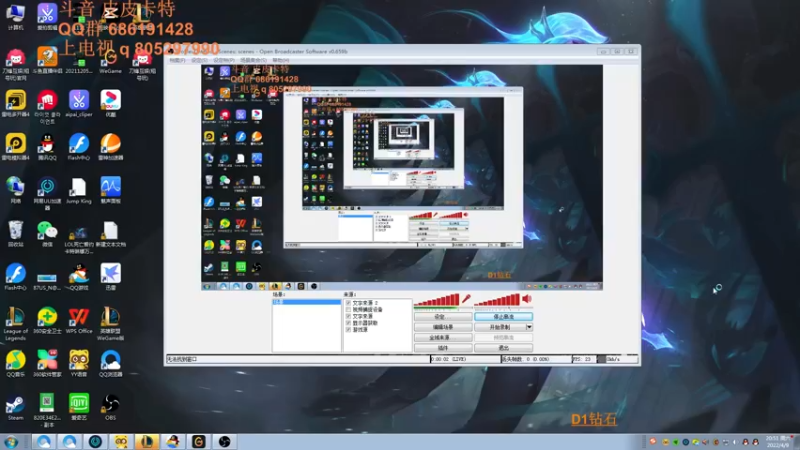Open the third OBS menu 设定档(P)

[223, 60]
